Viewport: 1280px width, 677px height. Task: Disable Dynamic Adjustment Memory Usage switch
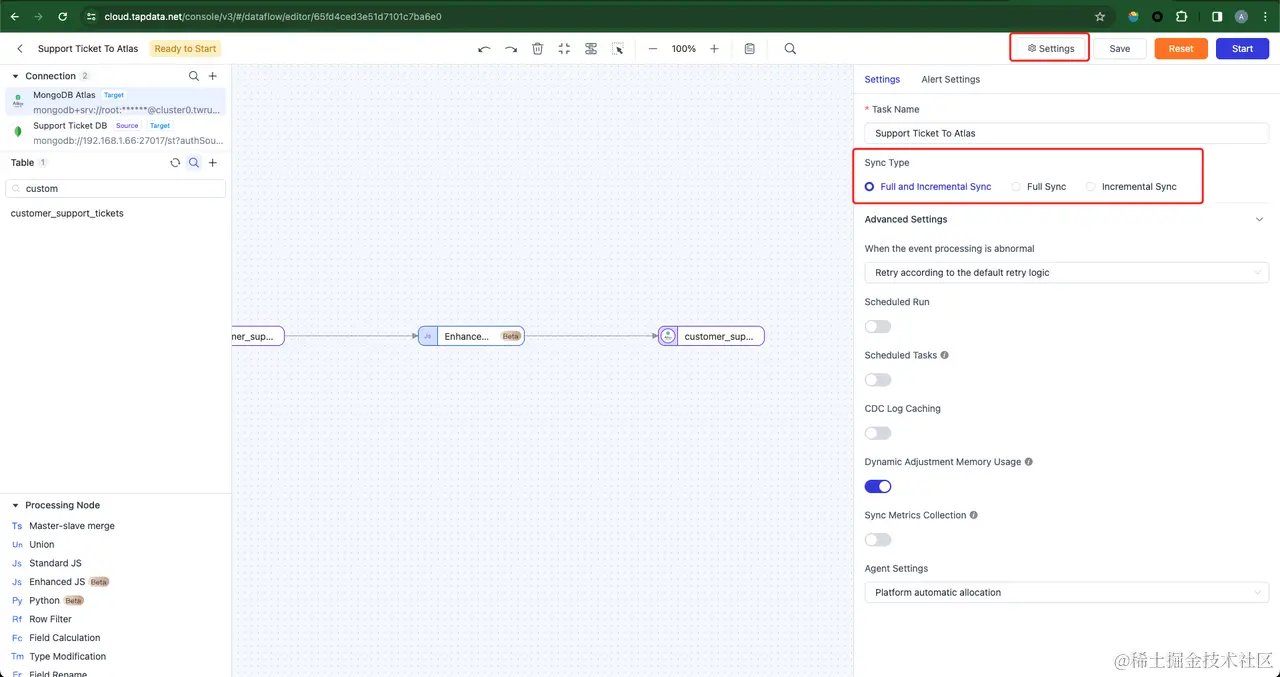(878, 486)
